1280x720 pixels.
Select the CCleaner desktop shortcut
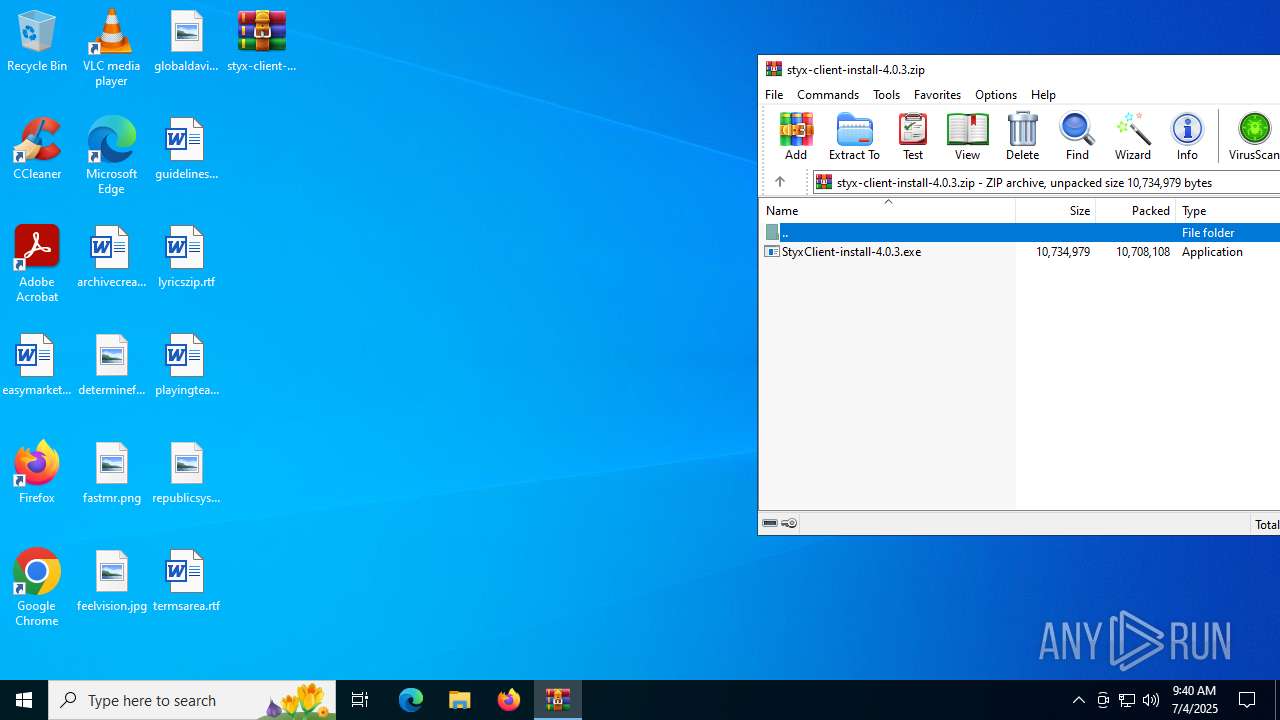coord(37,149)
